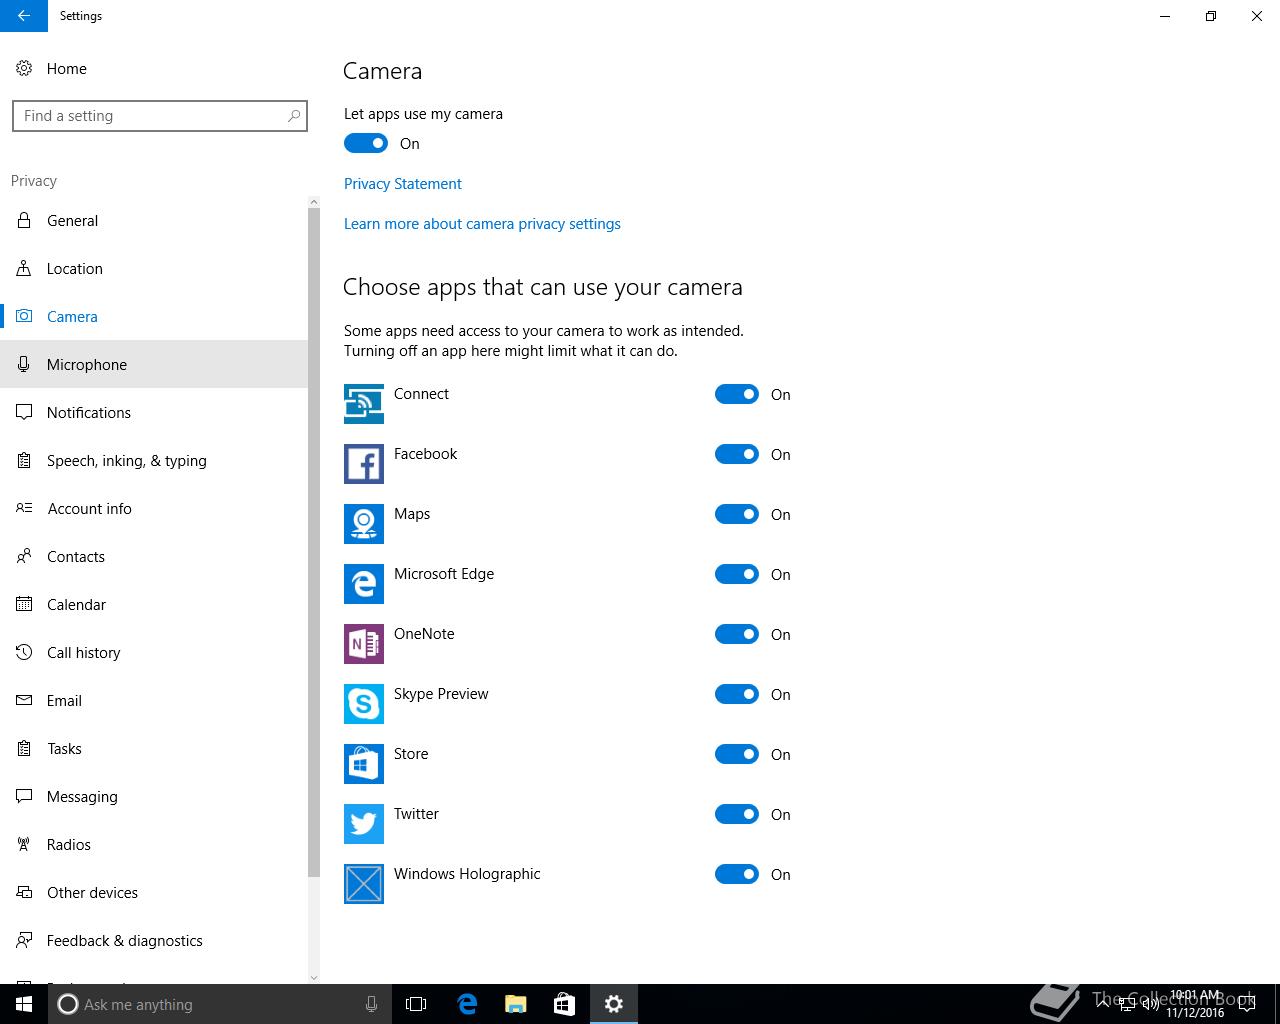Switch off Microsoft Edge camera access
The image size is (1280, 1024).
[737, 574]
